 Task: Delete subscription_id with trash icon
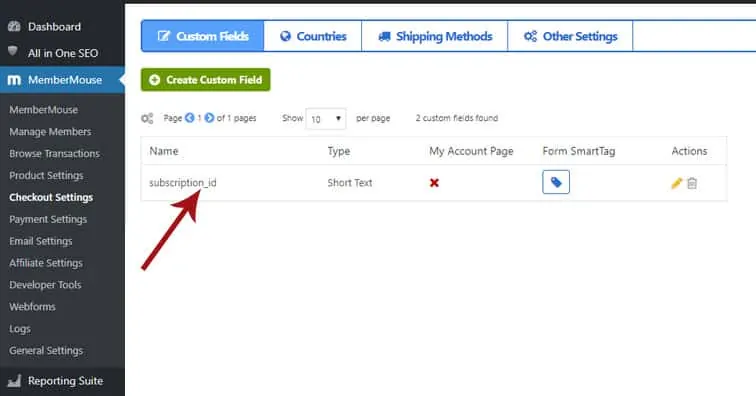tap(692, 183)
